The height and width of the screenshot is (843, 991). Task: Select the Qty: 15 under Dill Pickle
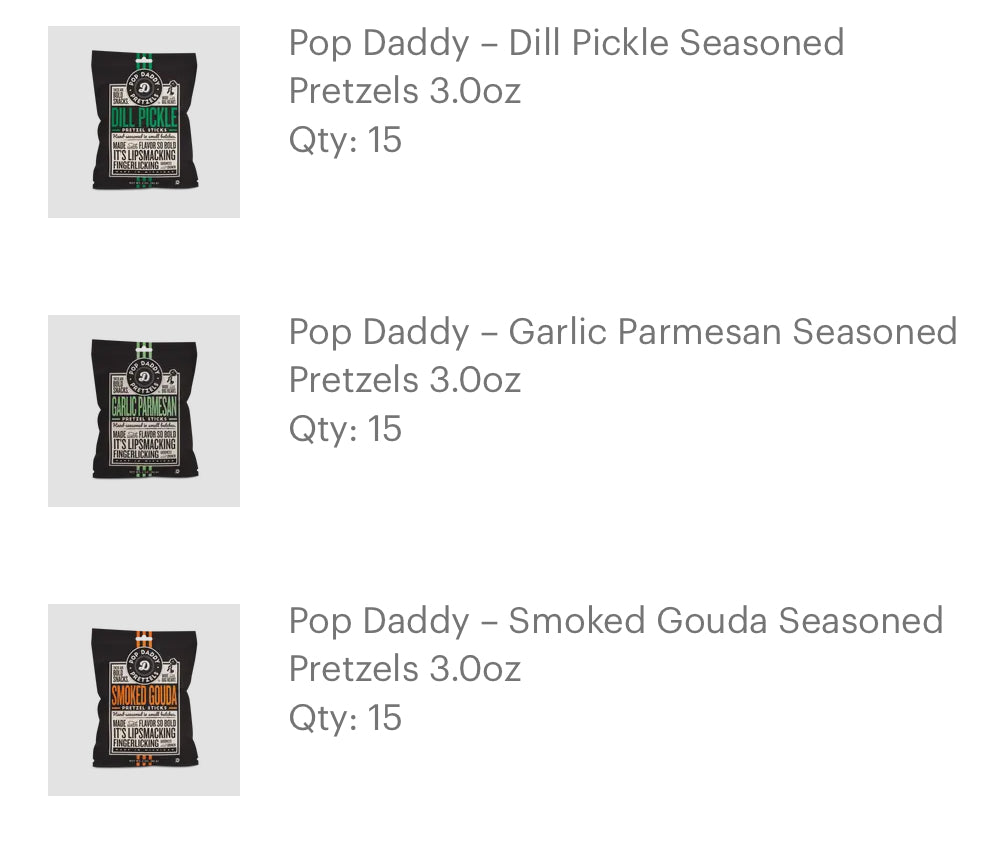click(345, 140)
